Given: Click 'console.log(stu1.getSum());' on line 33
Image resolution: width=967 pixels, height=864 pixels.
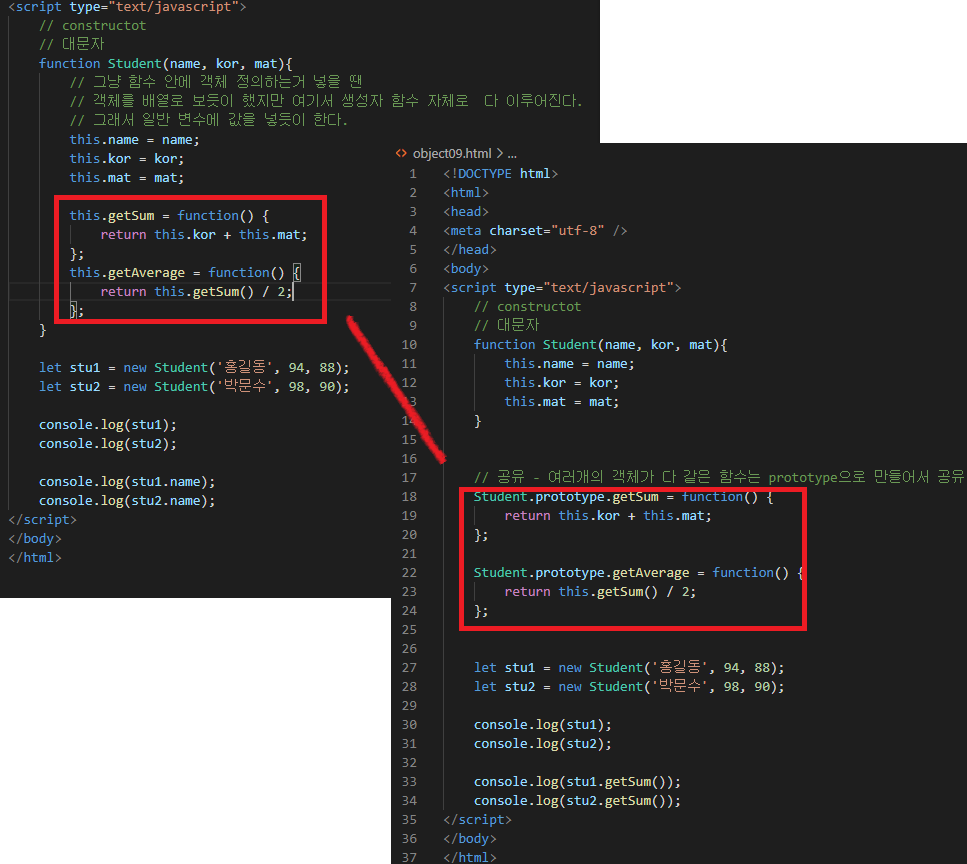Looking at the screenshot, I should pyautogui.click(x=577, y=782).
